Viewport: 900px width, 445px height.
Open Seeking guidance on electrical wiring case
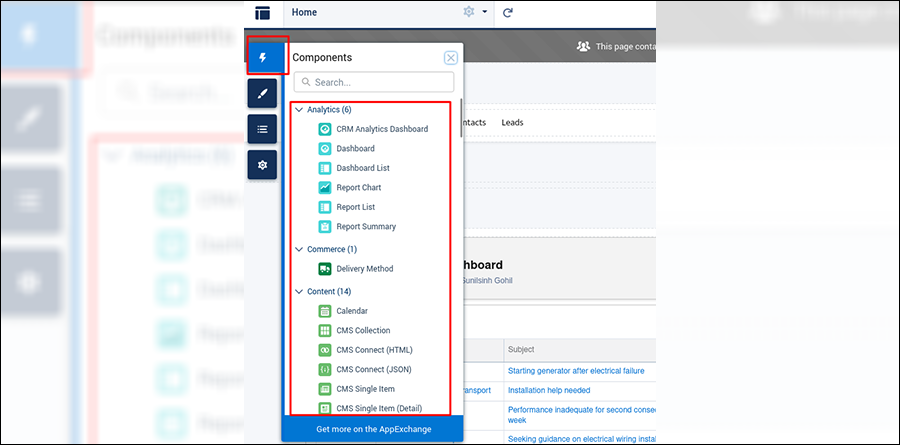coord(581,439)
